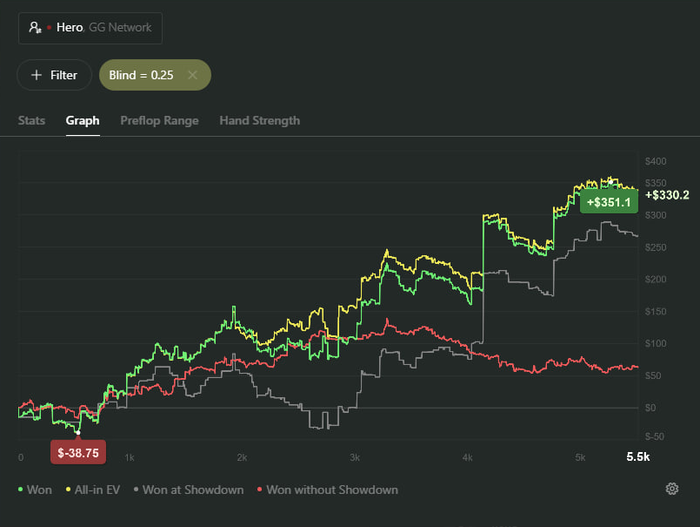The height and width of the screenshot is (527, 700).
Task: Open the Preflop Range tab
Action: click(x=159, y=121)
